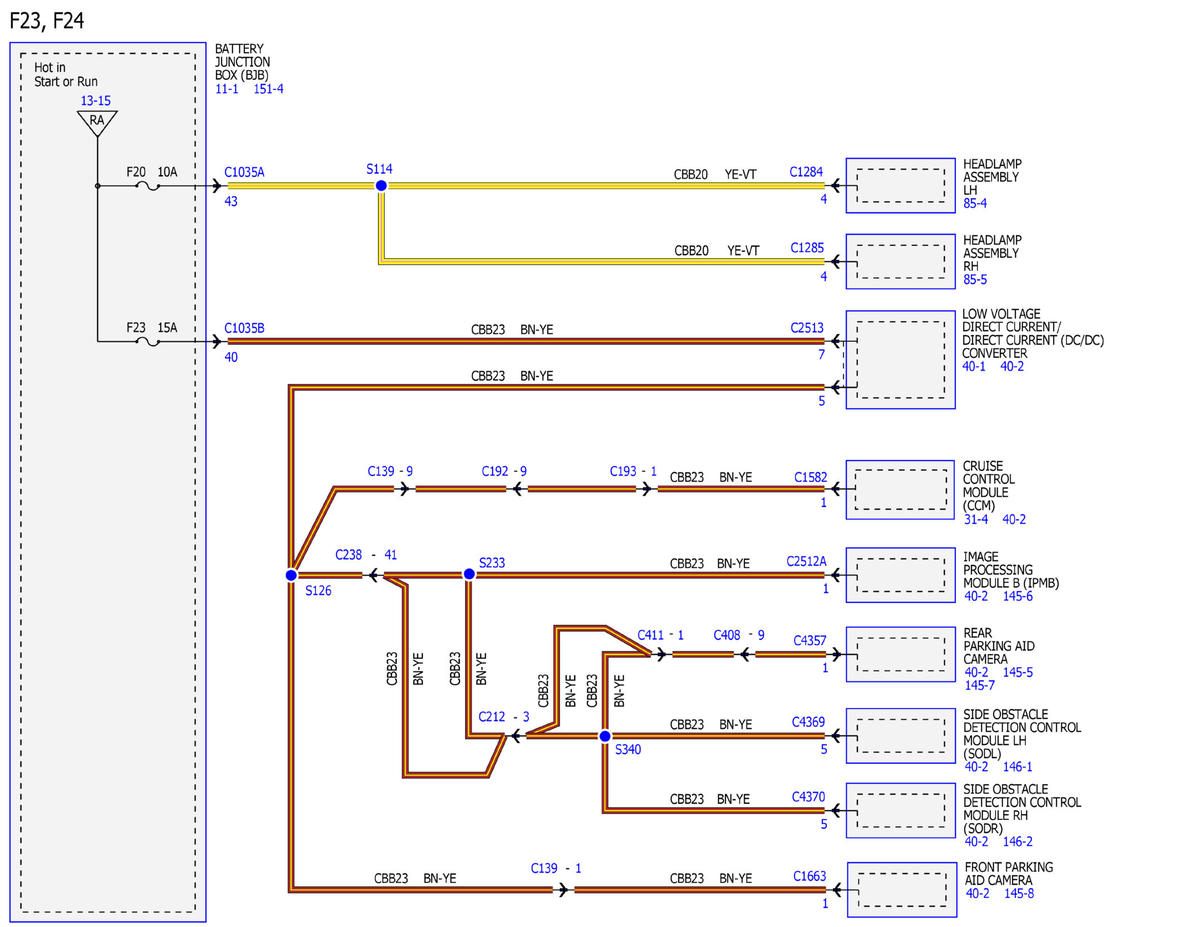The width and height of the screenshot is (1200, 927).
Task: Select the blue splice dot at S114
Action: (x=380, y=186)
